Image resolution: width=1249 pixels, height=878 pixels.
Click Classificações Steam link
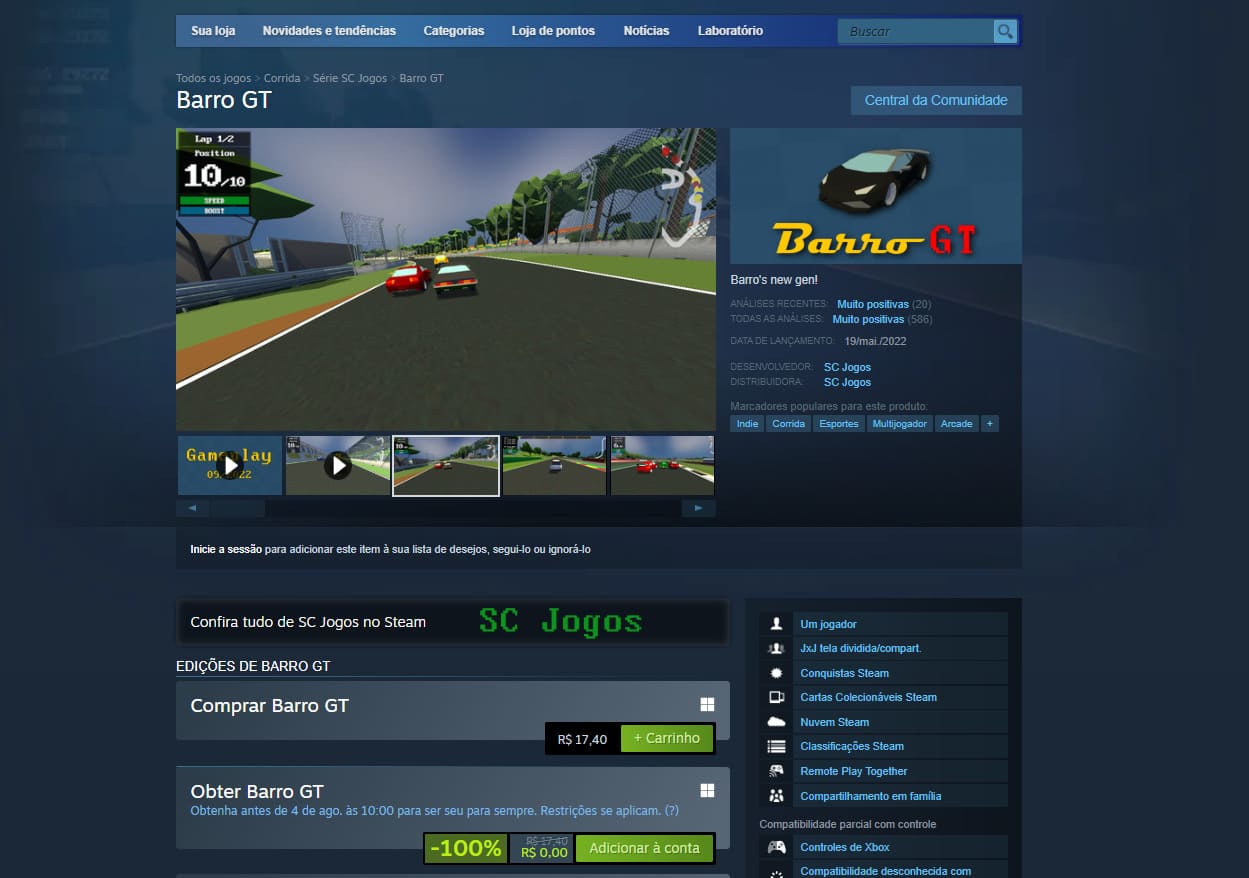tap(852, 746)
